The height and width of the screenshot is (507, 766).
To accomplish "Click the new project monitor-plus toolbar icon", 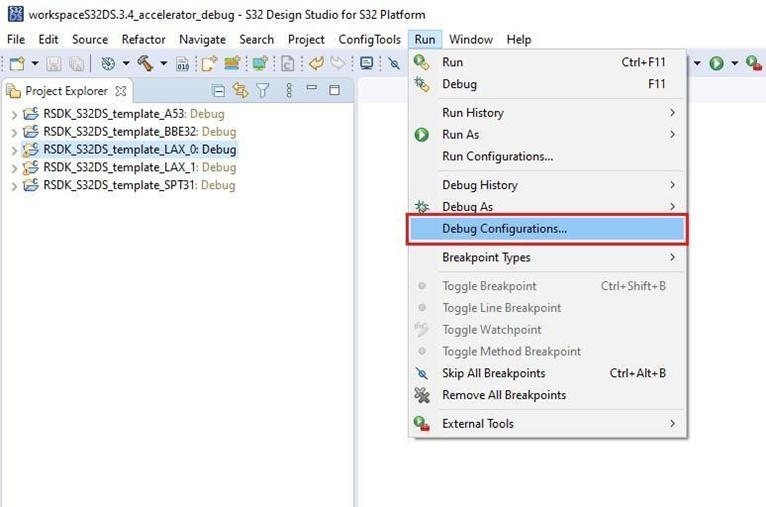I will point(260,63).
